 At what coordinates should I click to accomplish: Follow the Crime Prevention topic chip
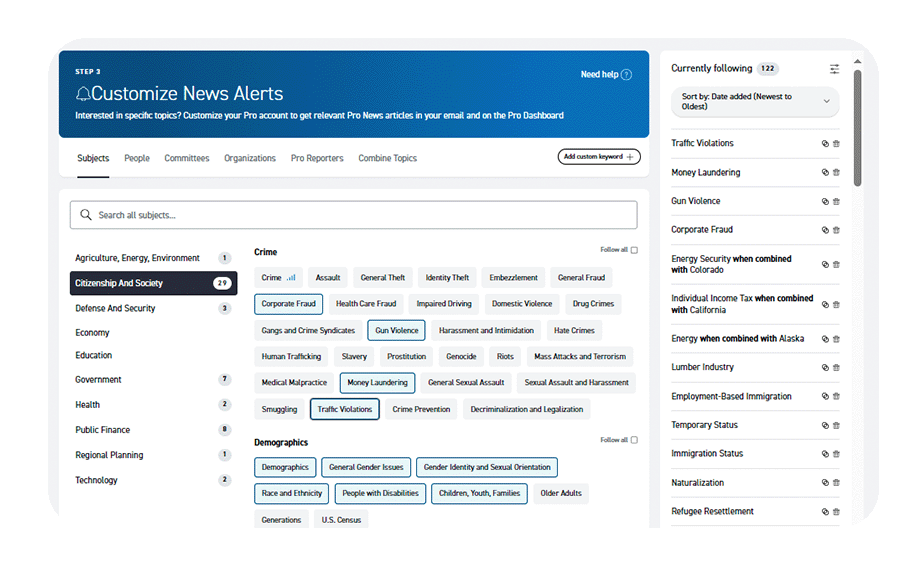[x=421, y=409]
